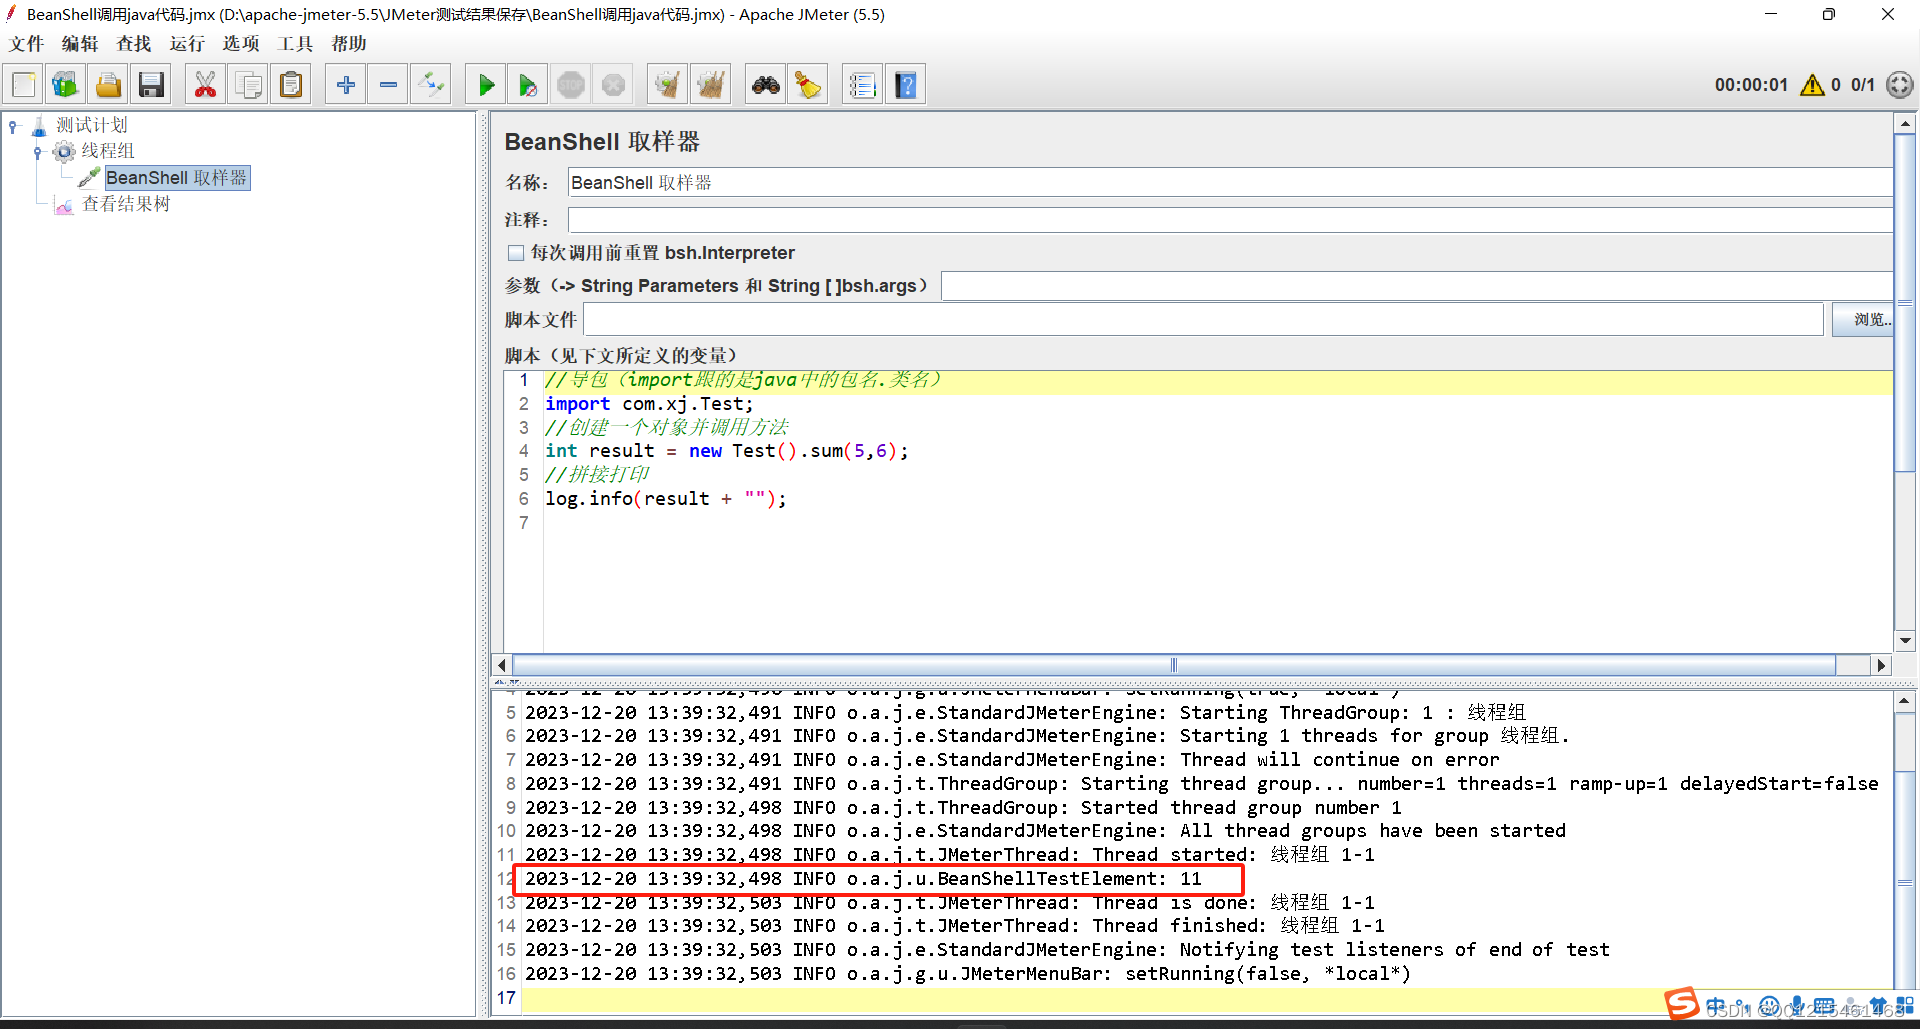
Task: Select 线程组 in the tree
Action: pyautogui.click(x=107, y=151)
